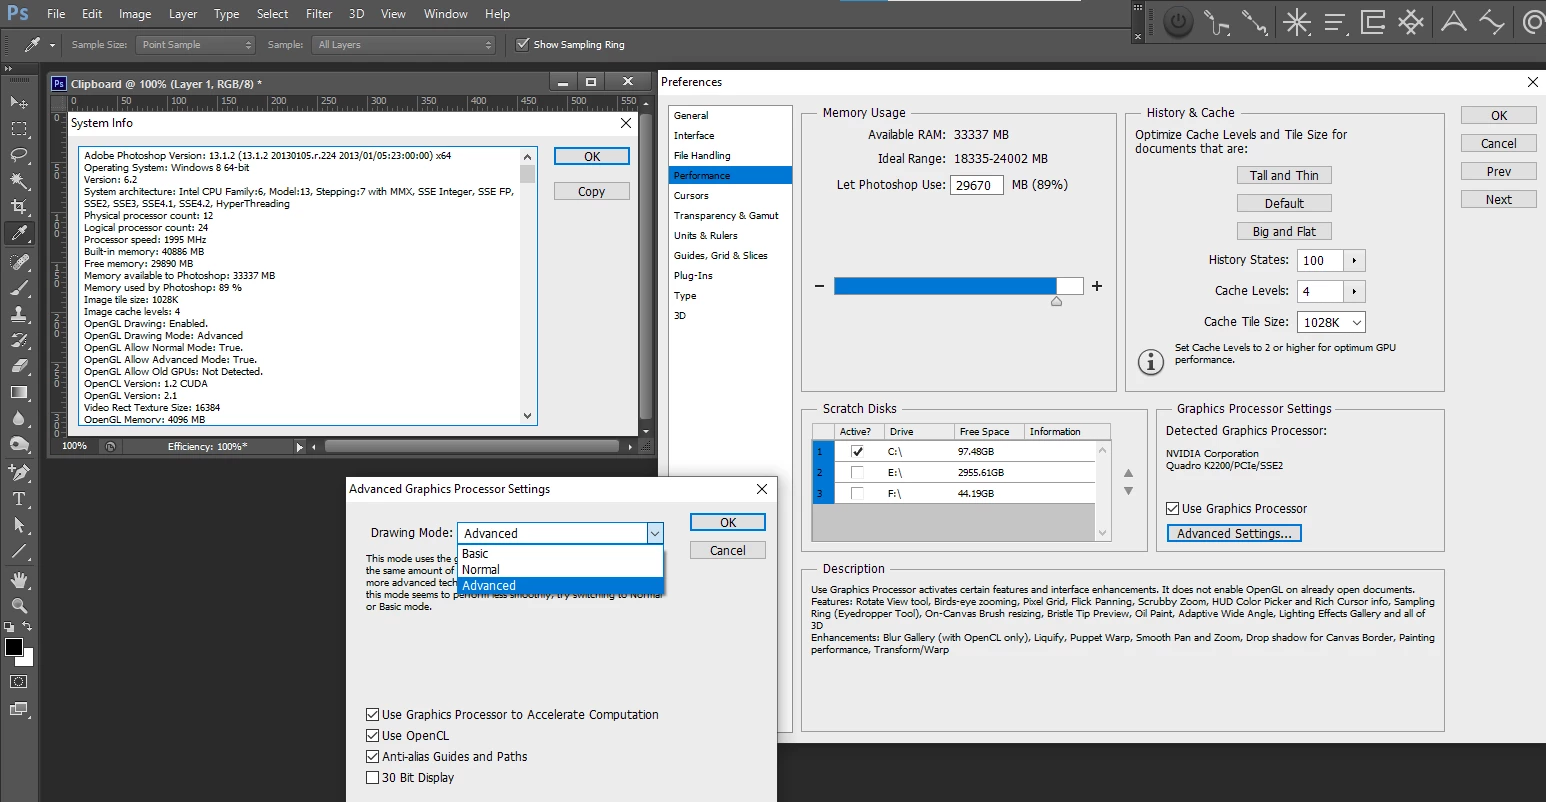Screen dimensions: 1546x802
Task: Choose Normal drawing mode
Action: [560, 569]
